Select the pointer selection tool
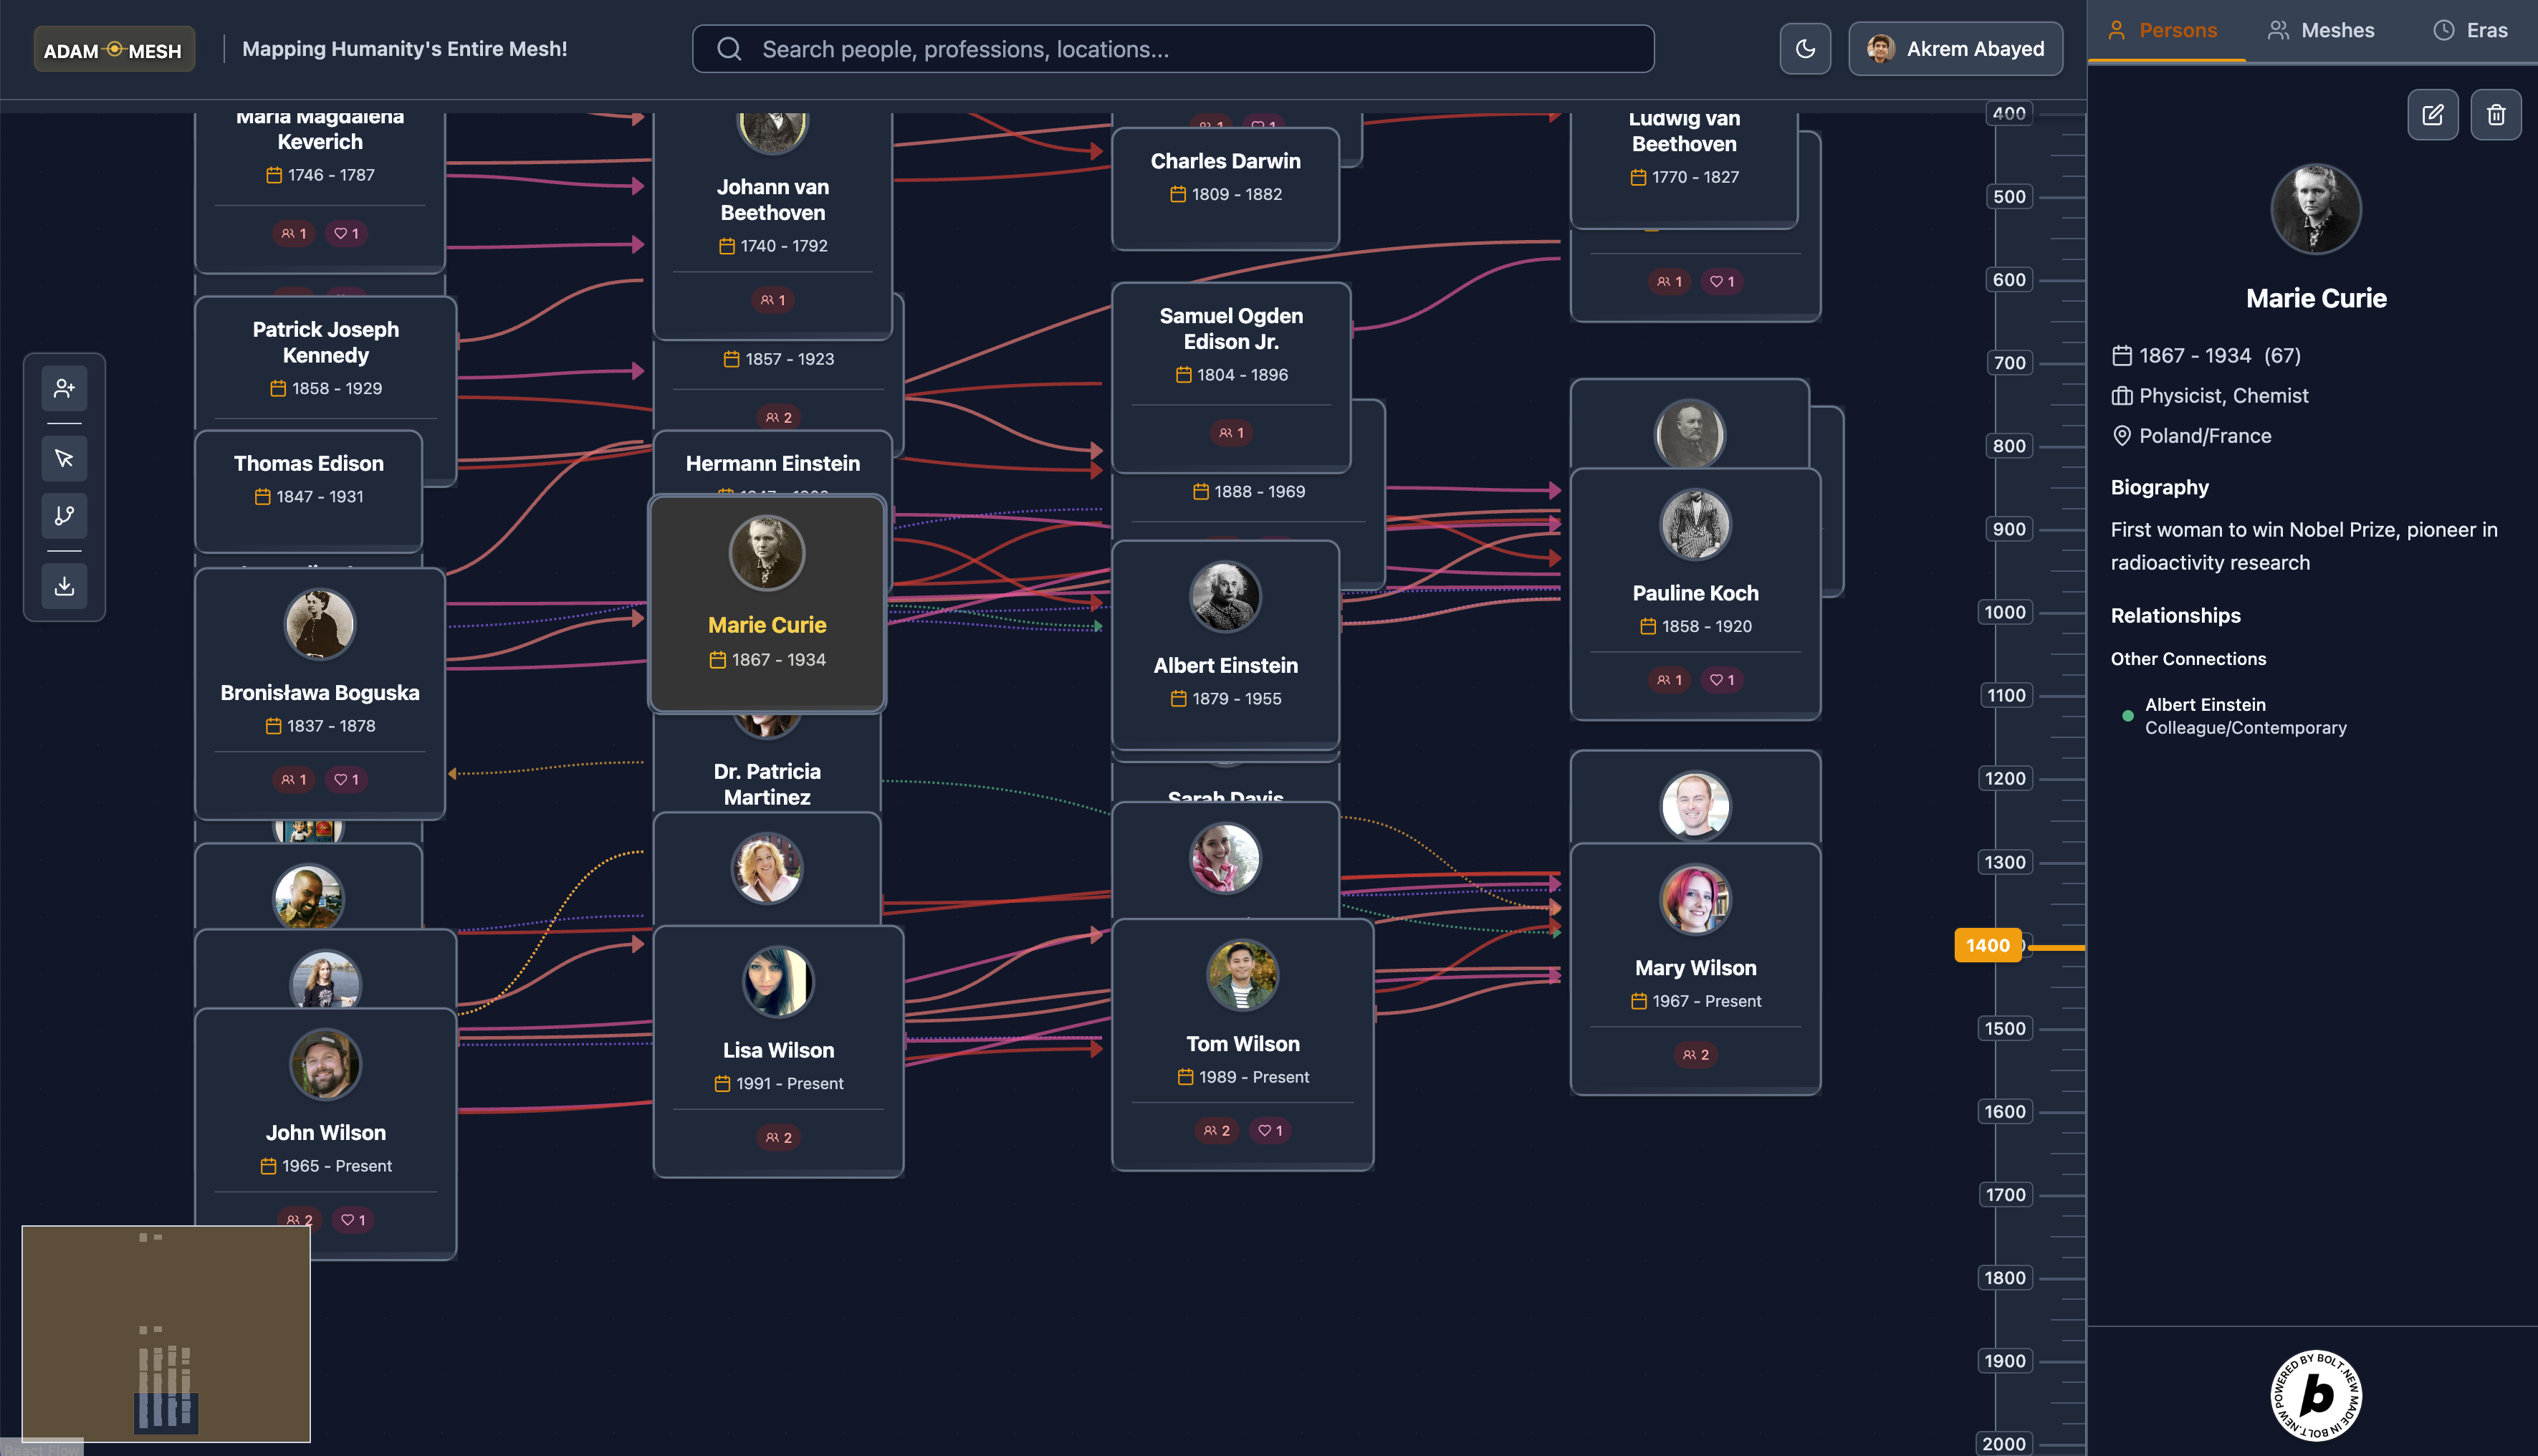This screenshot has height=1456, width=2538. click(64, 458)
